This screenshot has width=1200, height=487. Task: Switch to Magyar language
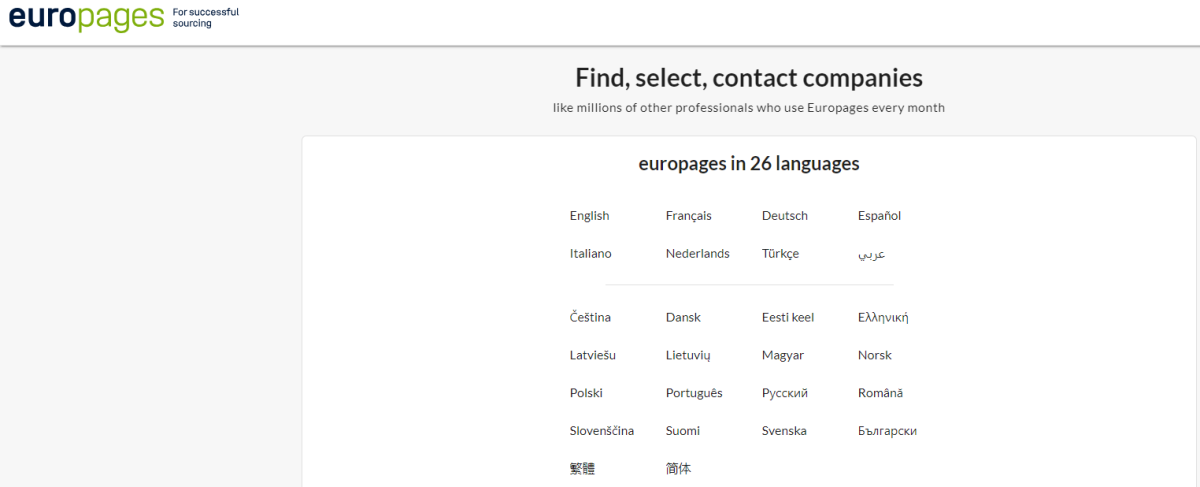click(x=783, y=356)
